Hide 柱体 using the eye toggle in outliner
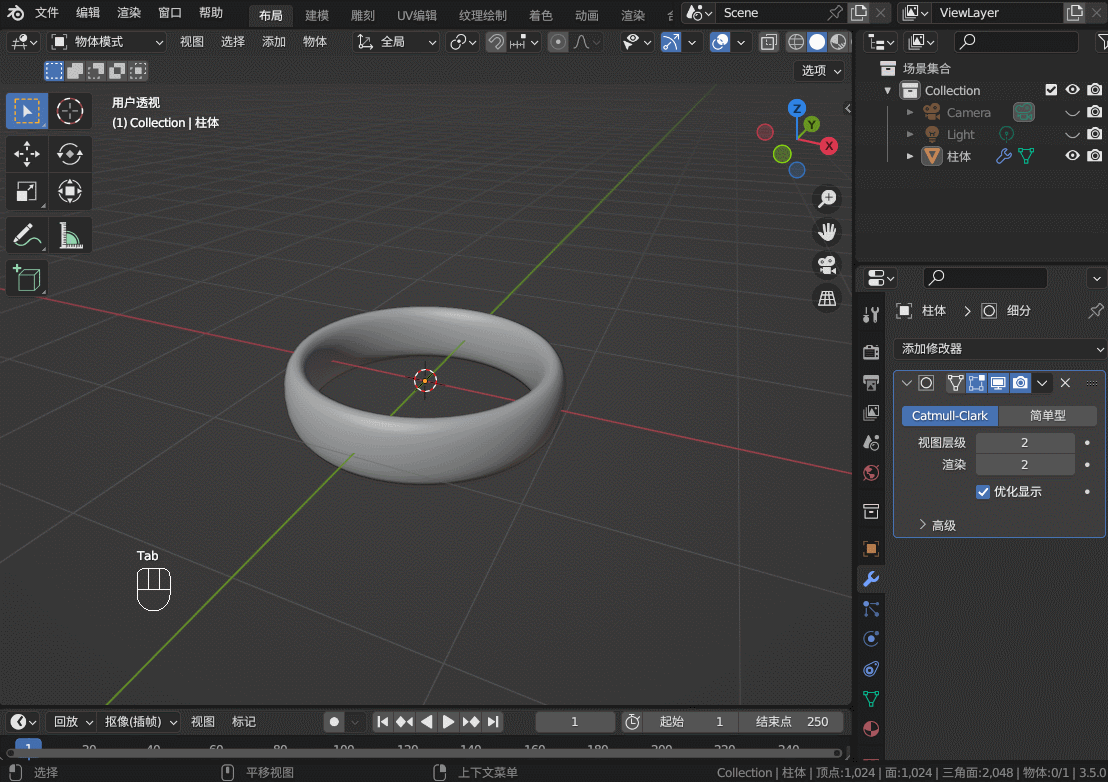The height and width of the screenshot is (782, 1108). tap(1070, 155)
